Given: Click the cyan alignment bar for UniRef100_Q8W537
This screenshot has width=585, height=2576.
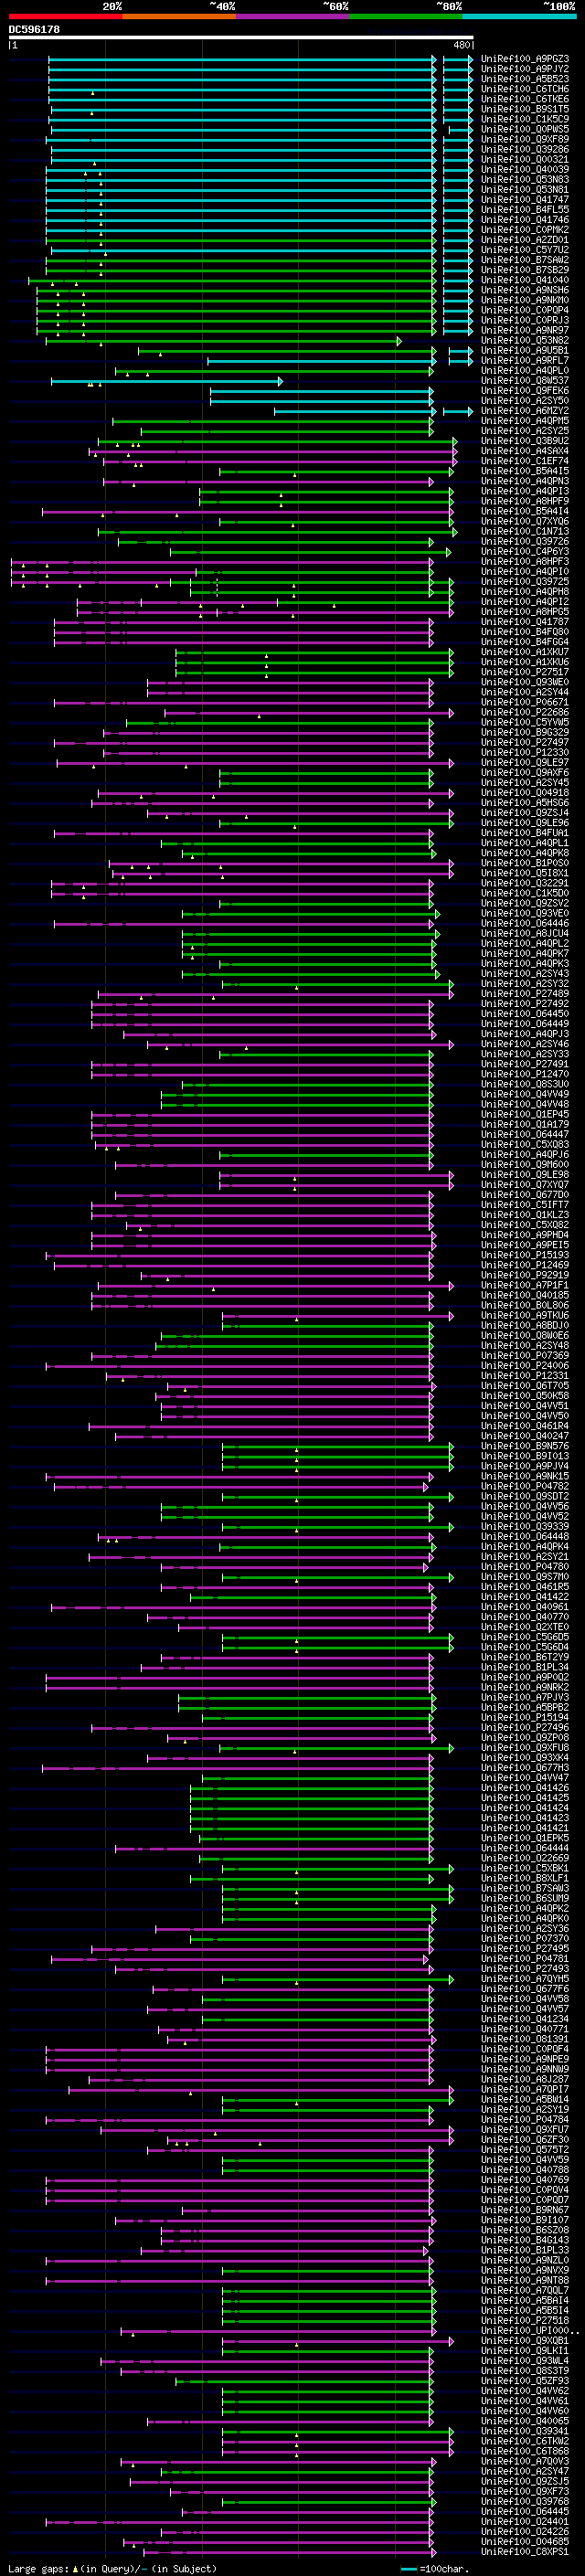Looking at the screenshot, I should pos(167,381).
